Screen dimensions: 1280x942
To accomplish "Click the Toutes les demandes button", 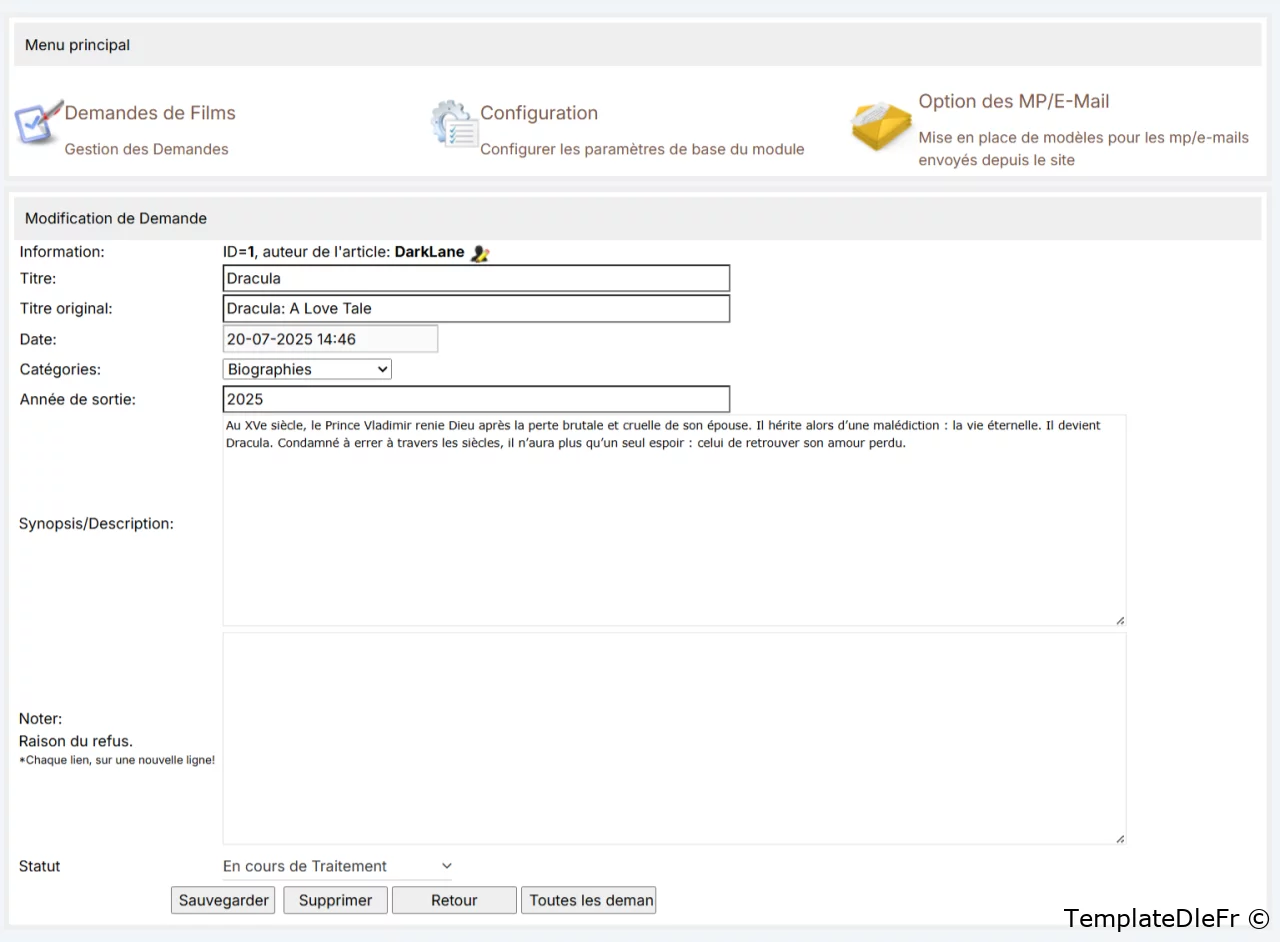I will click(588, 900).
